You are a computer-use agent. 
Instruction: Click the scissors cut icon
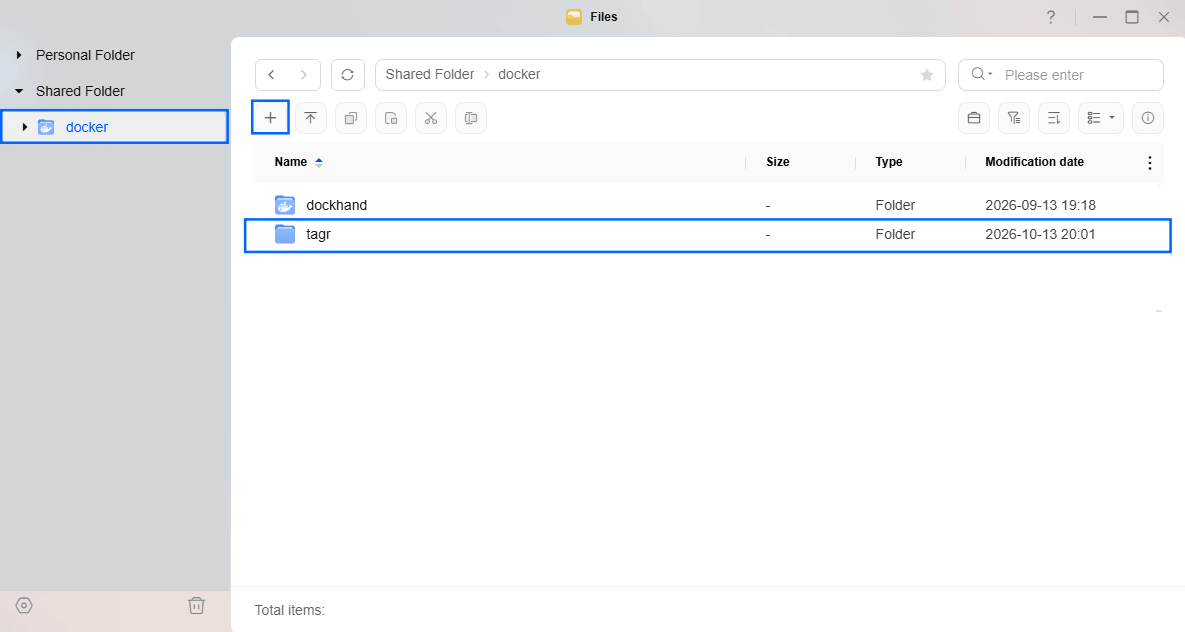(431, 118)
